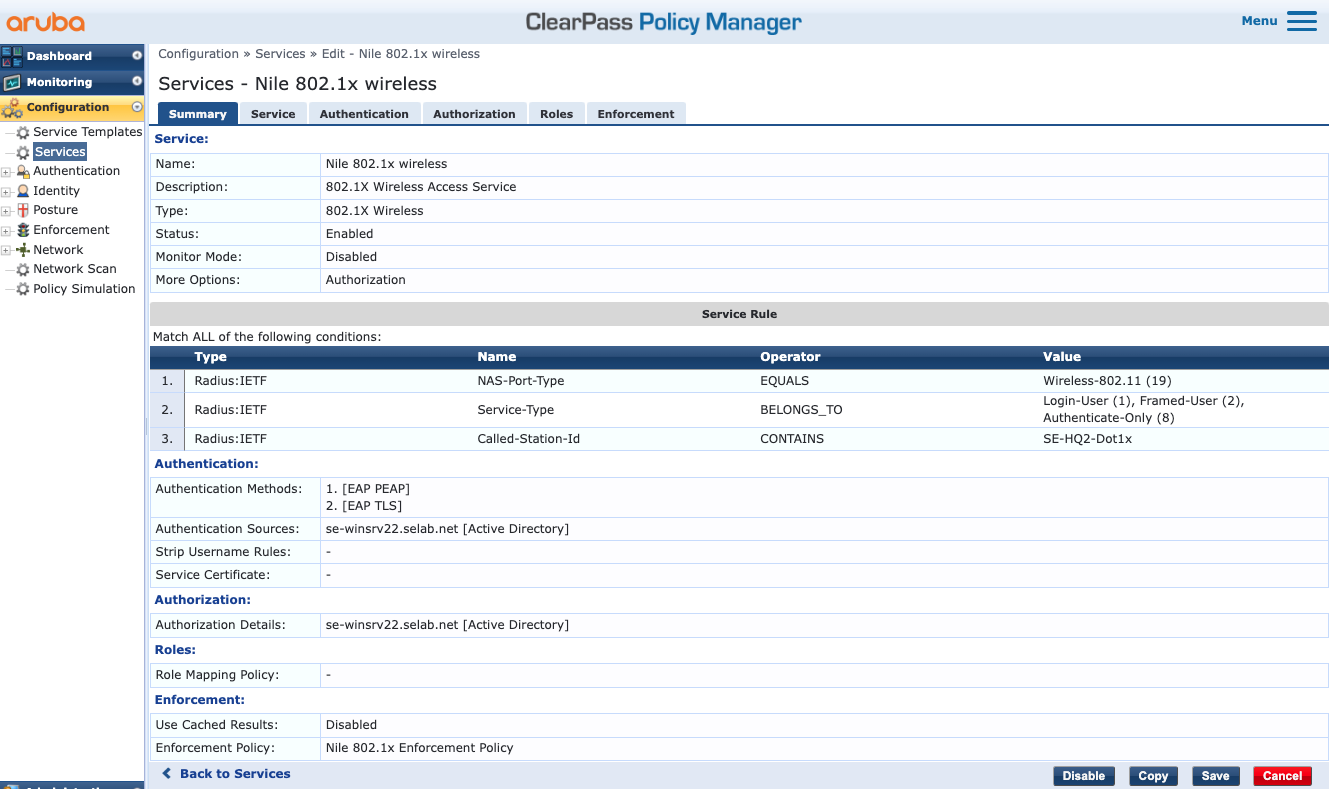The height and width of the screenshot is (789, 1329).
Task: Click the Enforcement: section header
Action: pos(199,700)
